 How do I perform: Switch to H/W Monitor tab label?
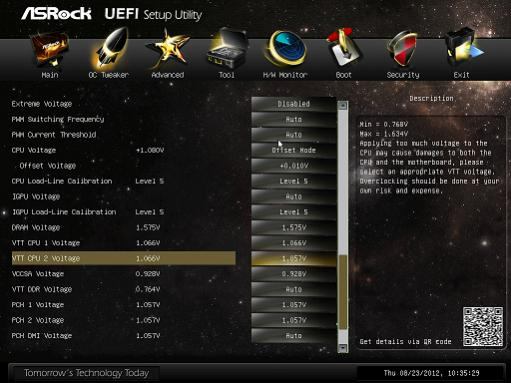pos(285,75)
